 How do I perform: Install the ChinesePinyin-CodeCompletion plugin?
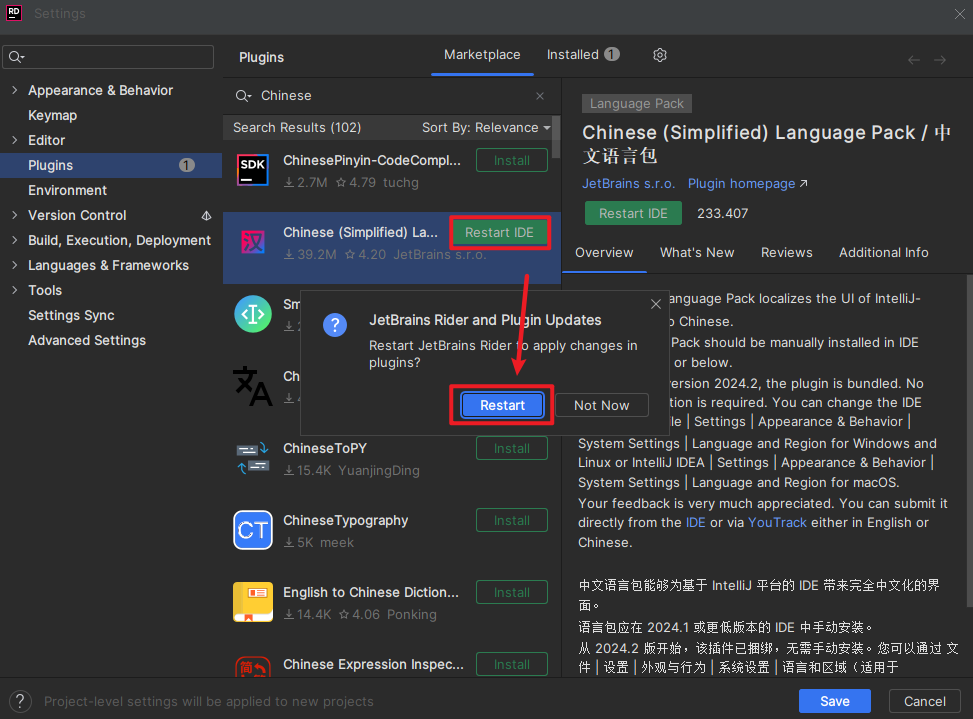click(512, 161)
